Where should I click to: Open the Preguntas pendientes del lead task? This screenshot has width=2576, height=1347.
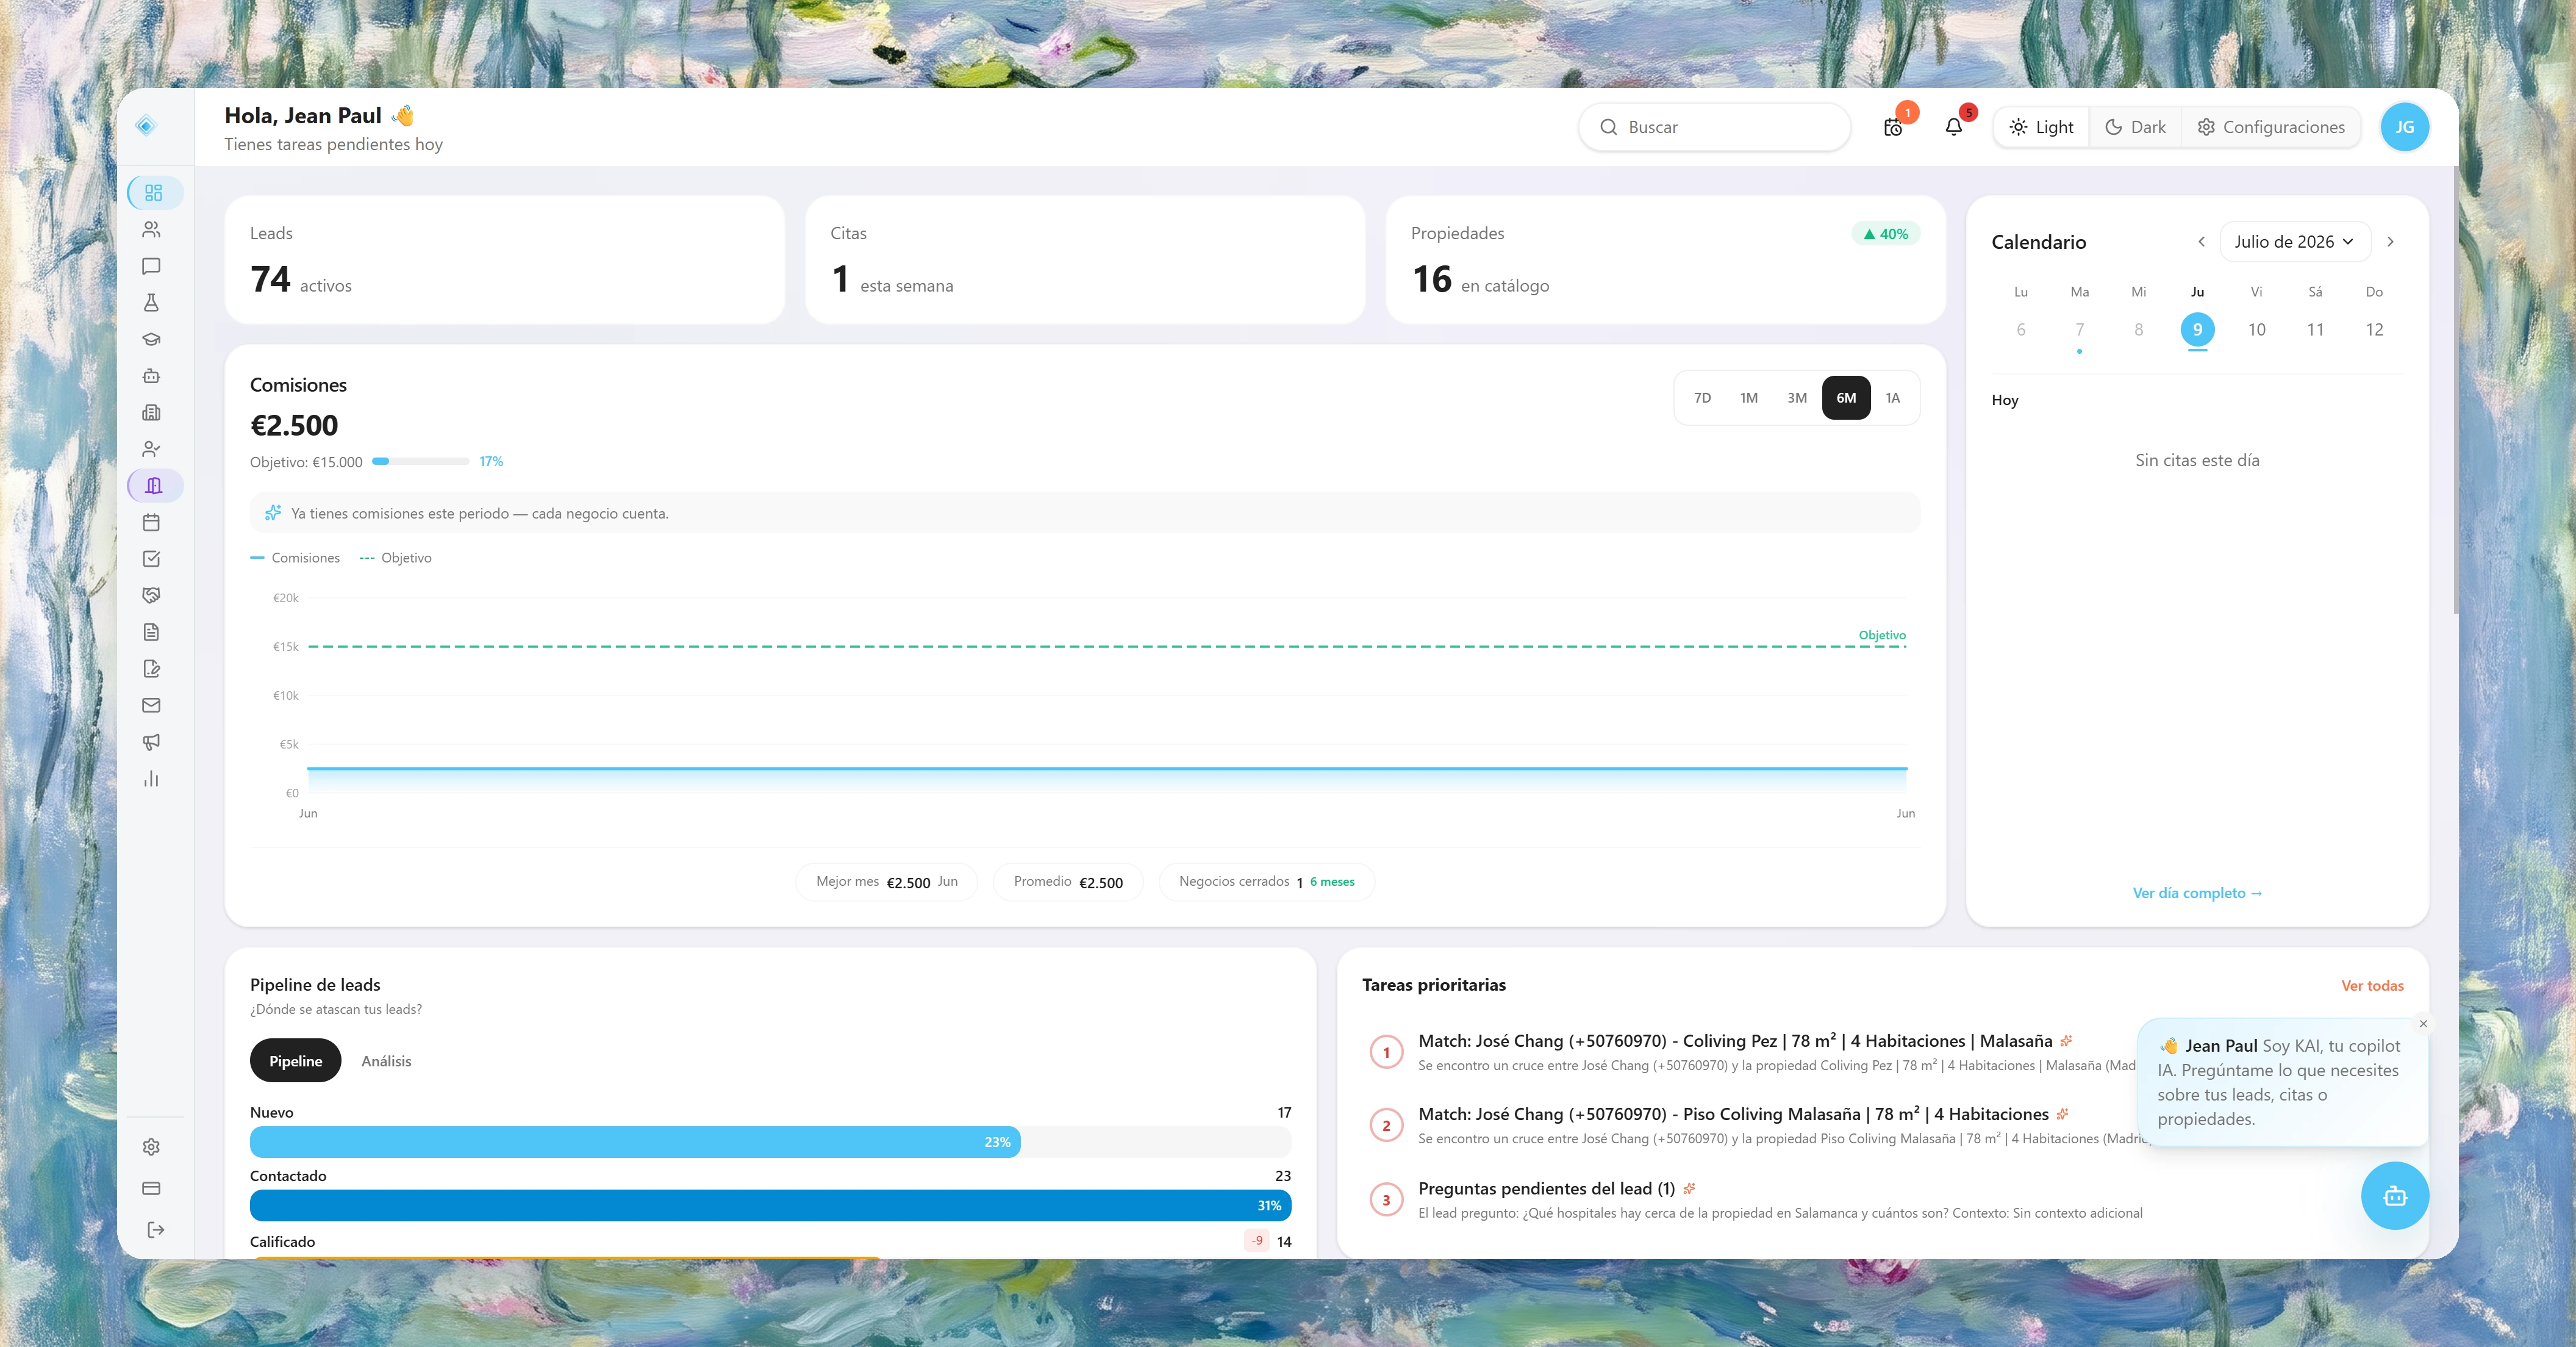point(1780,1199)
